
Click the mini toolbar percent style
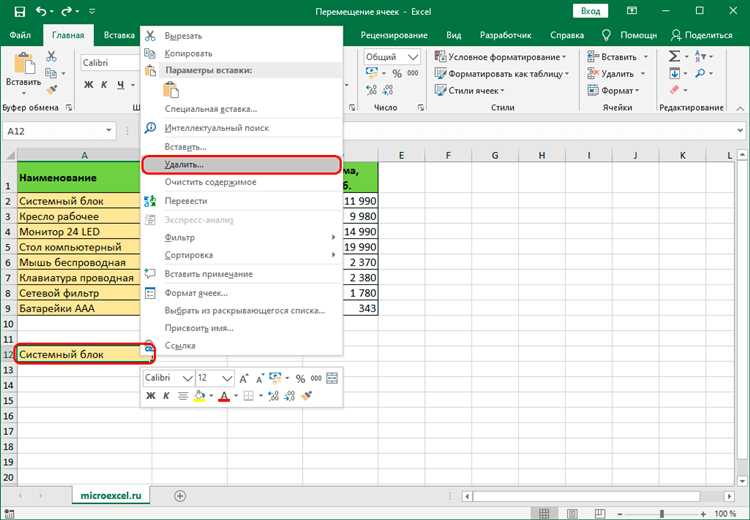[x=300, y=378]
